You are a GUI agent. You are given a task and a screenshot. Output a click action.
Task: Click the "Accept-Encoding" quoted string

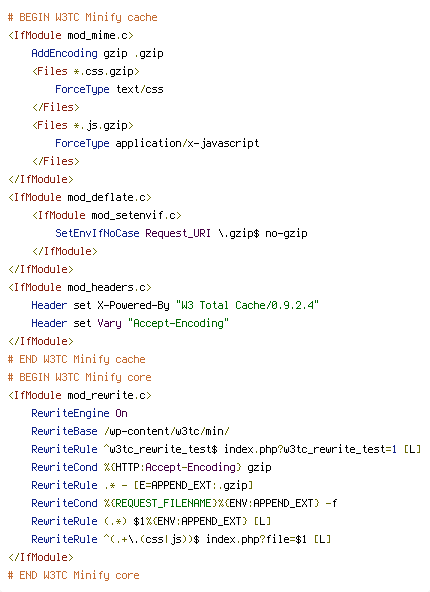178,323
